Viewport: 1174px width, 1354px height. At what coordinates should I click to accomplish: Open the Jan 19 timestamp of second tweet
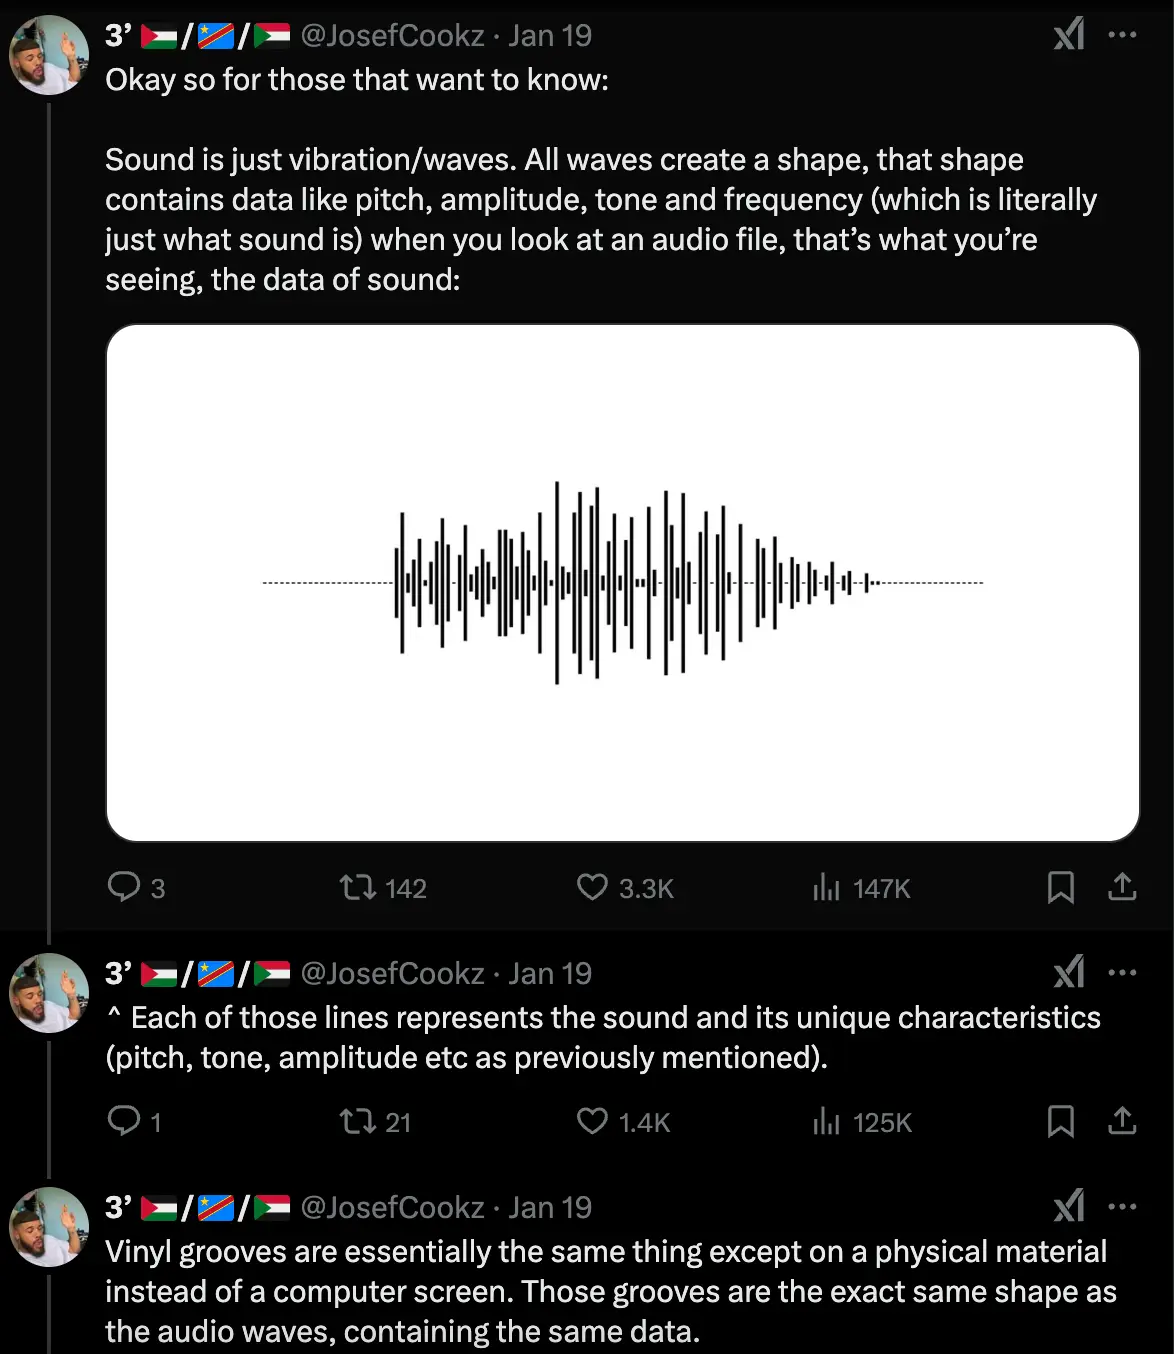click(x=550, y=974)
